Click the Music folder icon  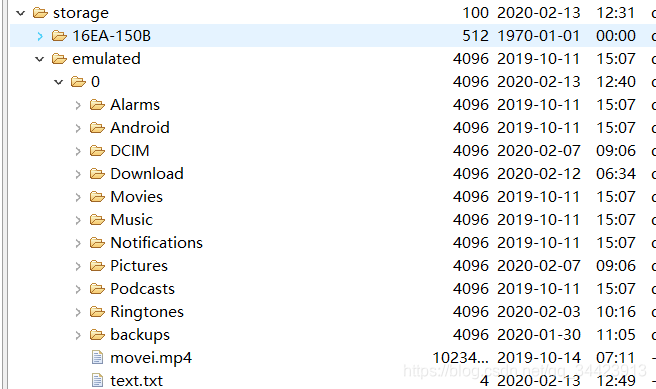[x=97, y=220]
